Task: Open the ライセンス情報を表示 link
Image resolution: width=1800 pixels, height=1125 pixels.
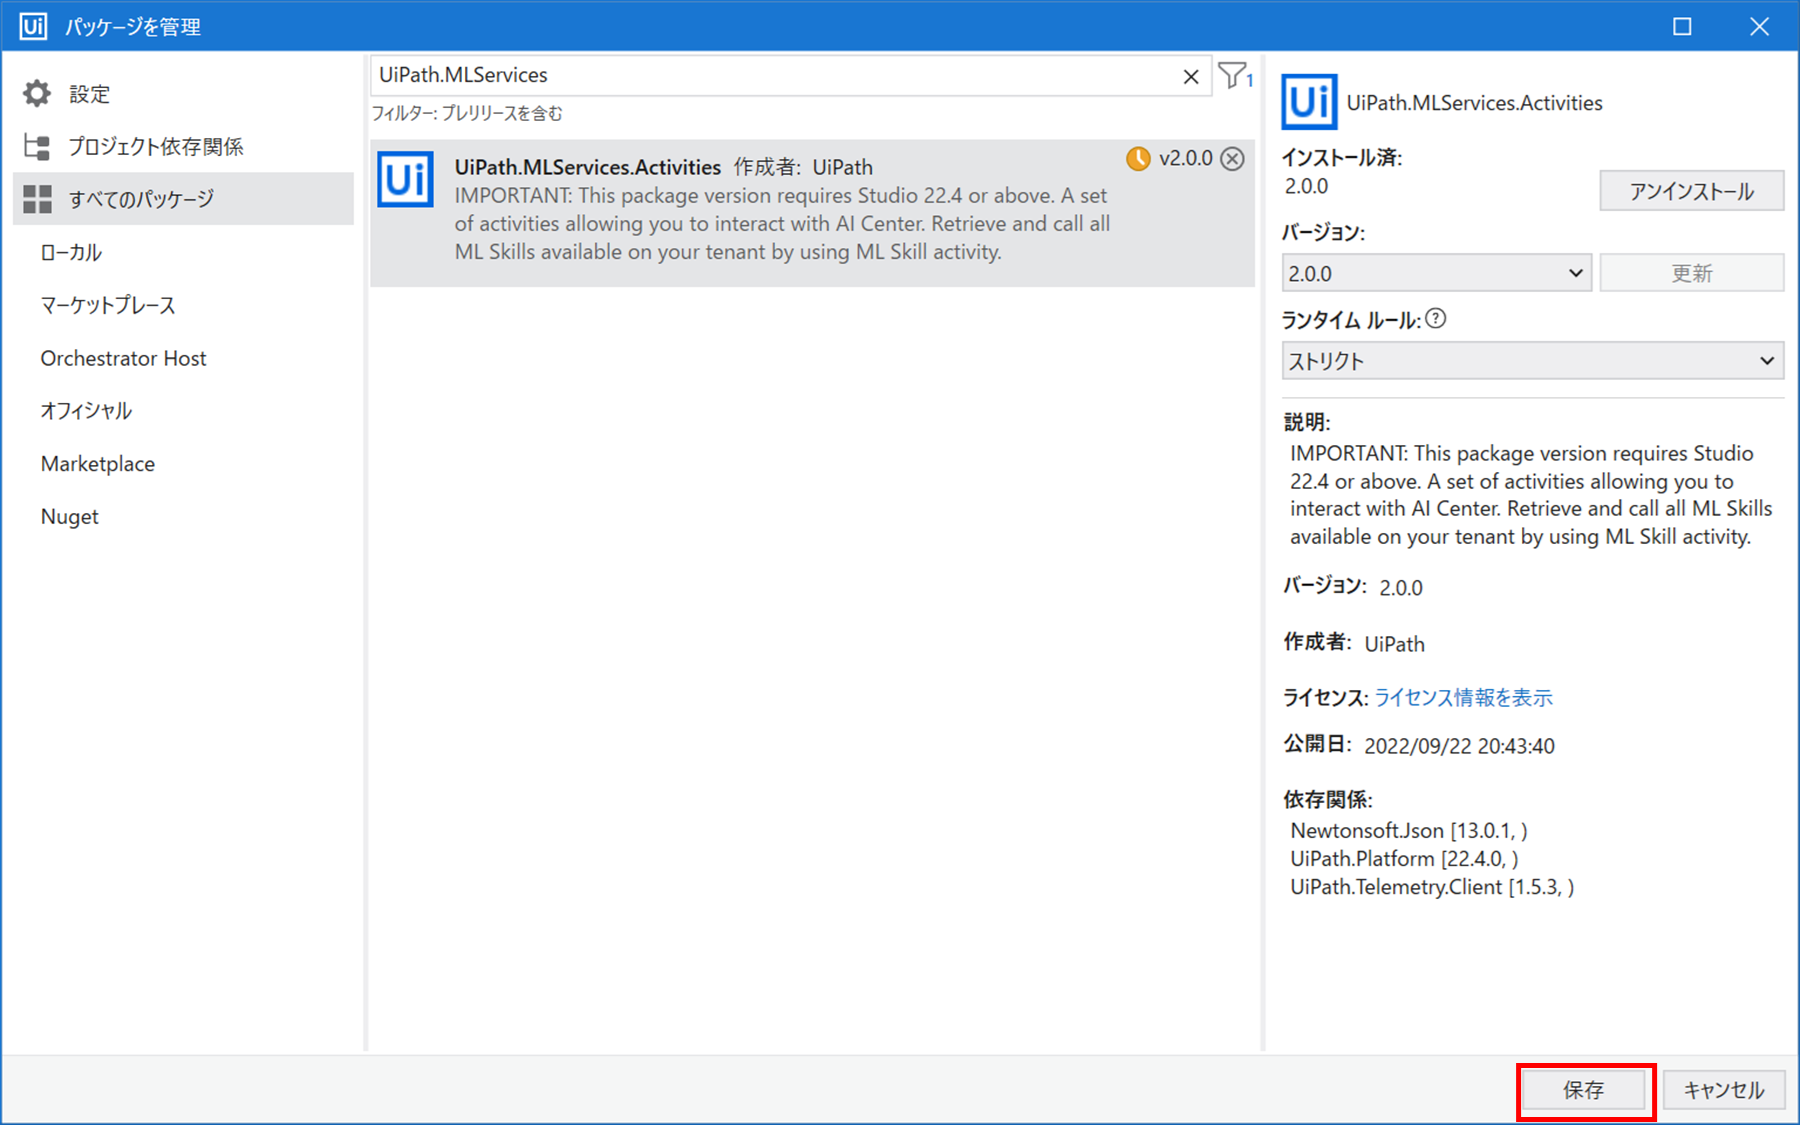Action: [x=1463, y=698]
